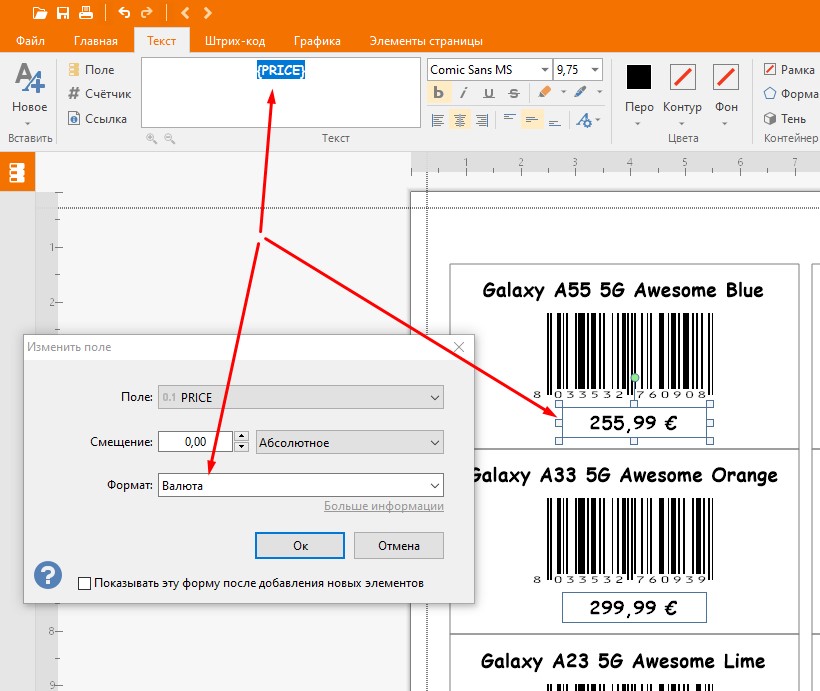Image resolution: width=820 pixels, height=691 pixels.
Task: Align text to the left
Action: pyautogui.click(x=438, y=120)
